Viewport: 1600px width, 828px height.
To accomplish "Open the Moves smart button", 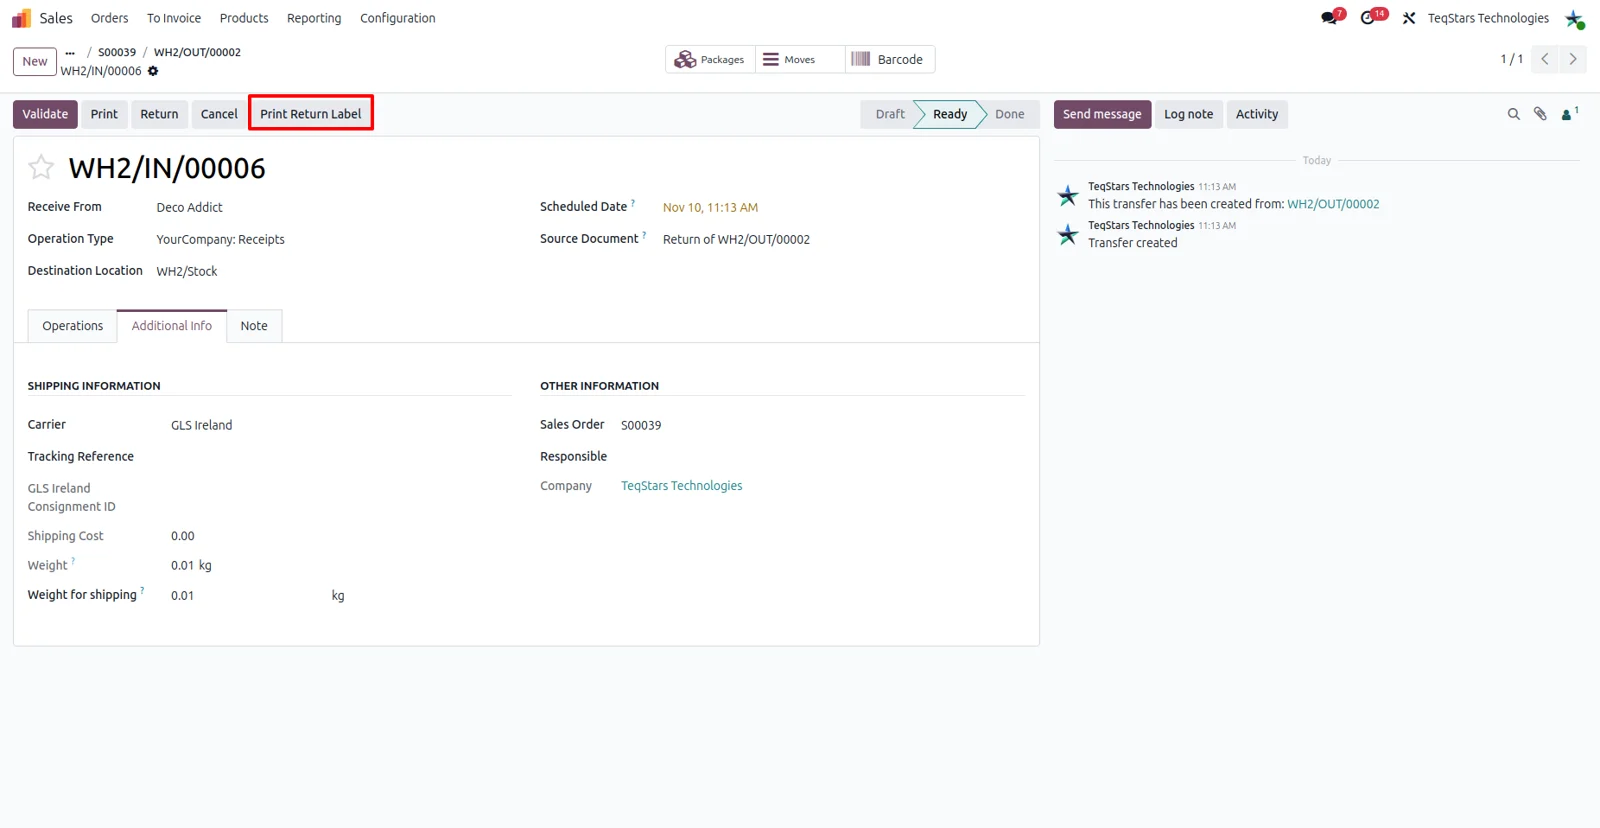I will click(800, 59).
